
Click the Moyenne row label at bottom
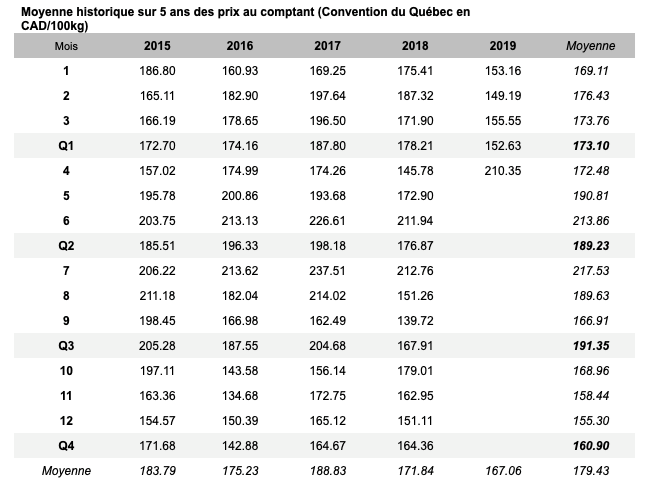click(x=67, y=470)
